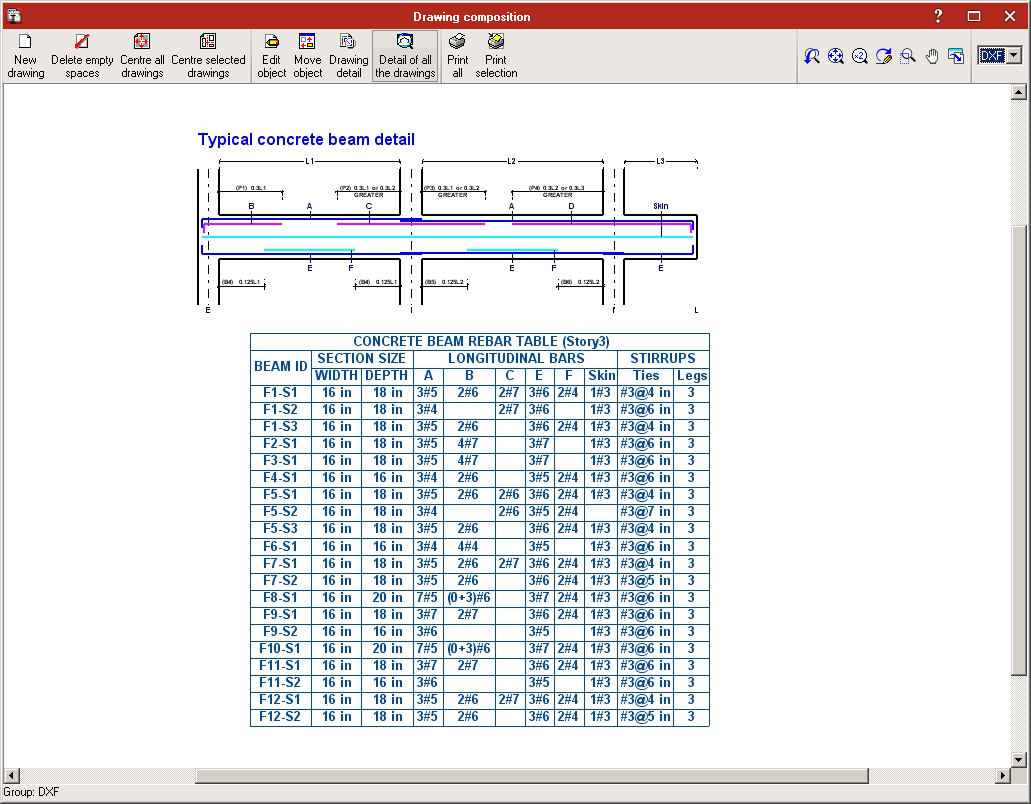
Task: Zoom to fit whole drawing
Action: (836, 56)
